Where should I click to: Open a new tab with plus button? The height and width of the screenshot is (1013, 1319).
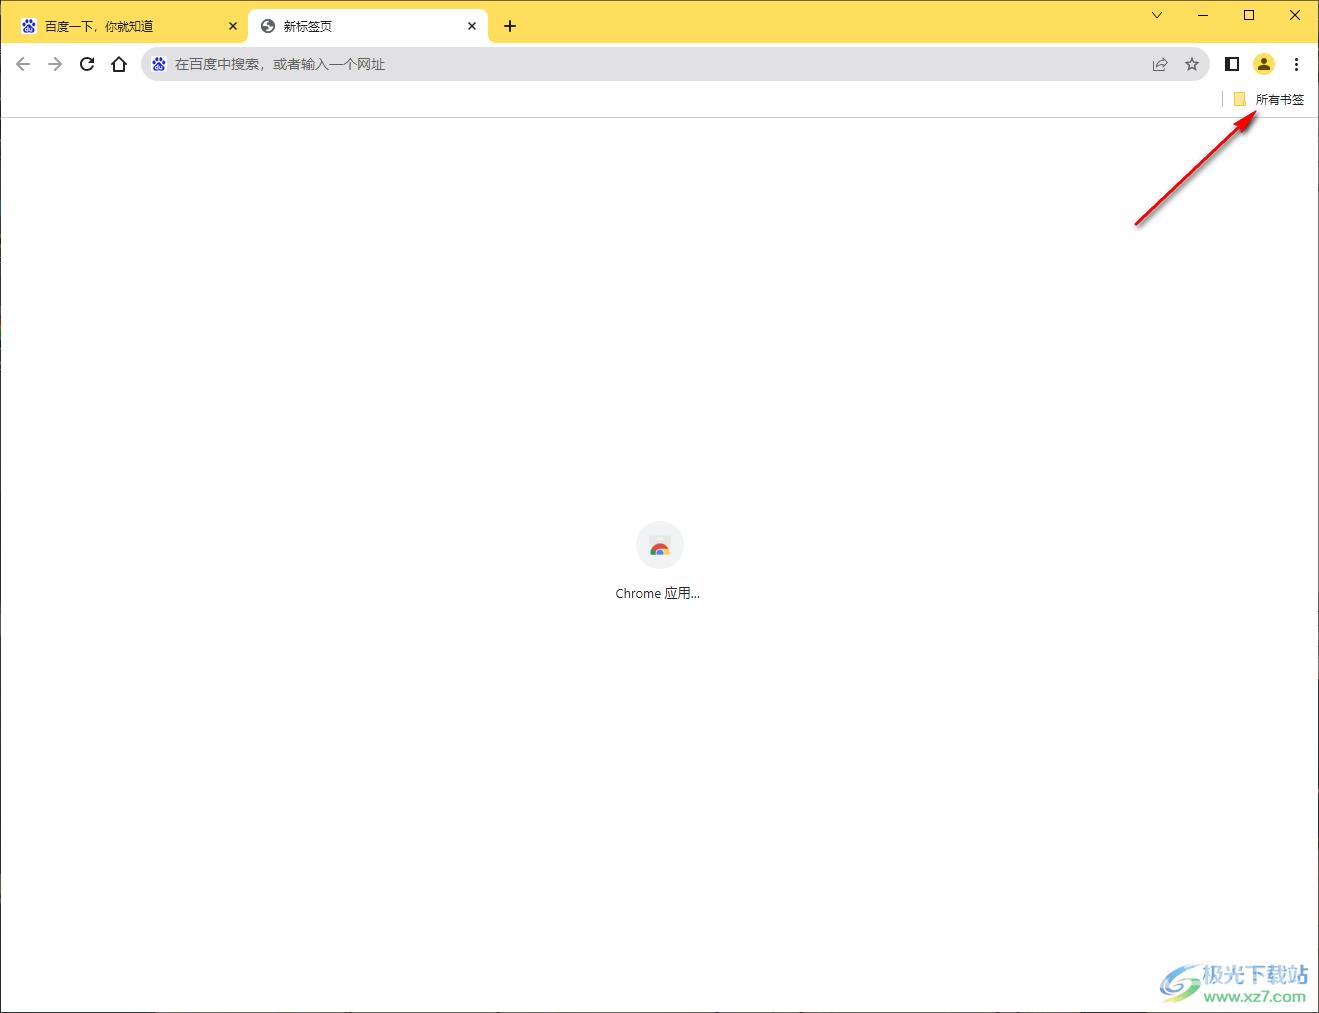(510, 26)
